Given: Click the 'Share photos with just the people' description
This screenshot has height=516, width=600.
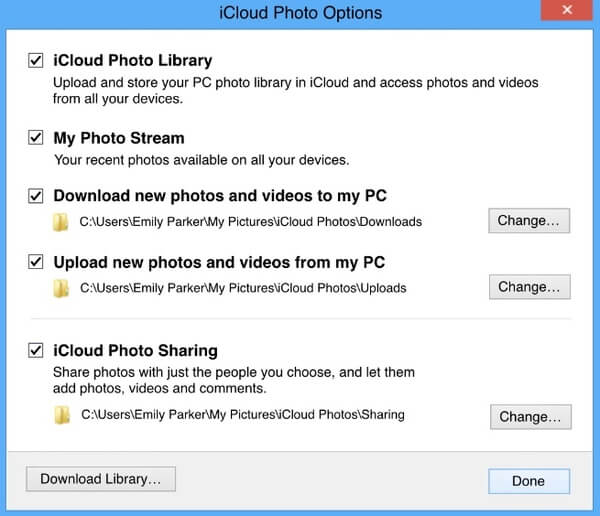Looking at the screenshot, I should [x=234, y=372].
